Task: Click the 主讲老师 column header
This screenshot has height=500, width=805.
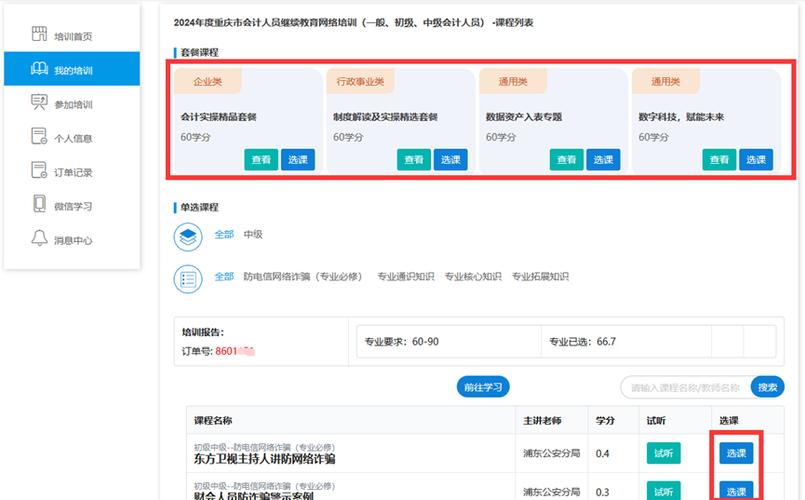Action: (x=542, y=420)
